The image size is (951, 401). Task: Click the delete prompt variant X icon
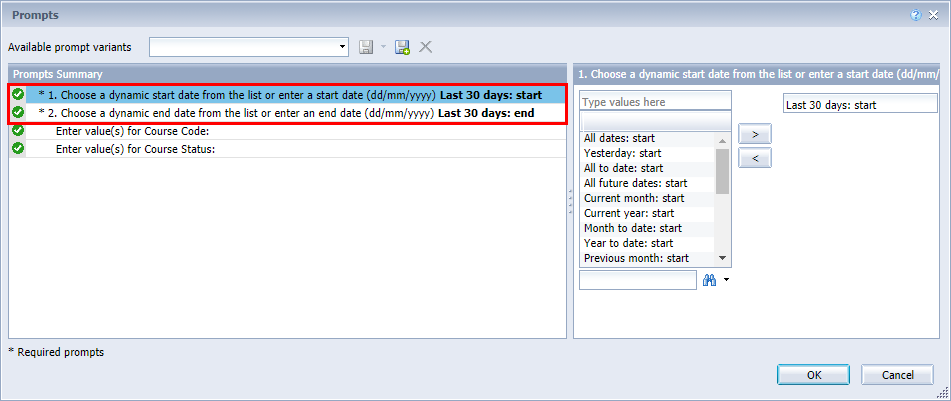tap(425, 47)
